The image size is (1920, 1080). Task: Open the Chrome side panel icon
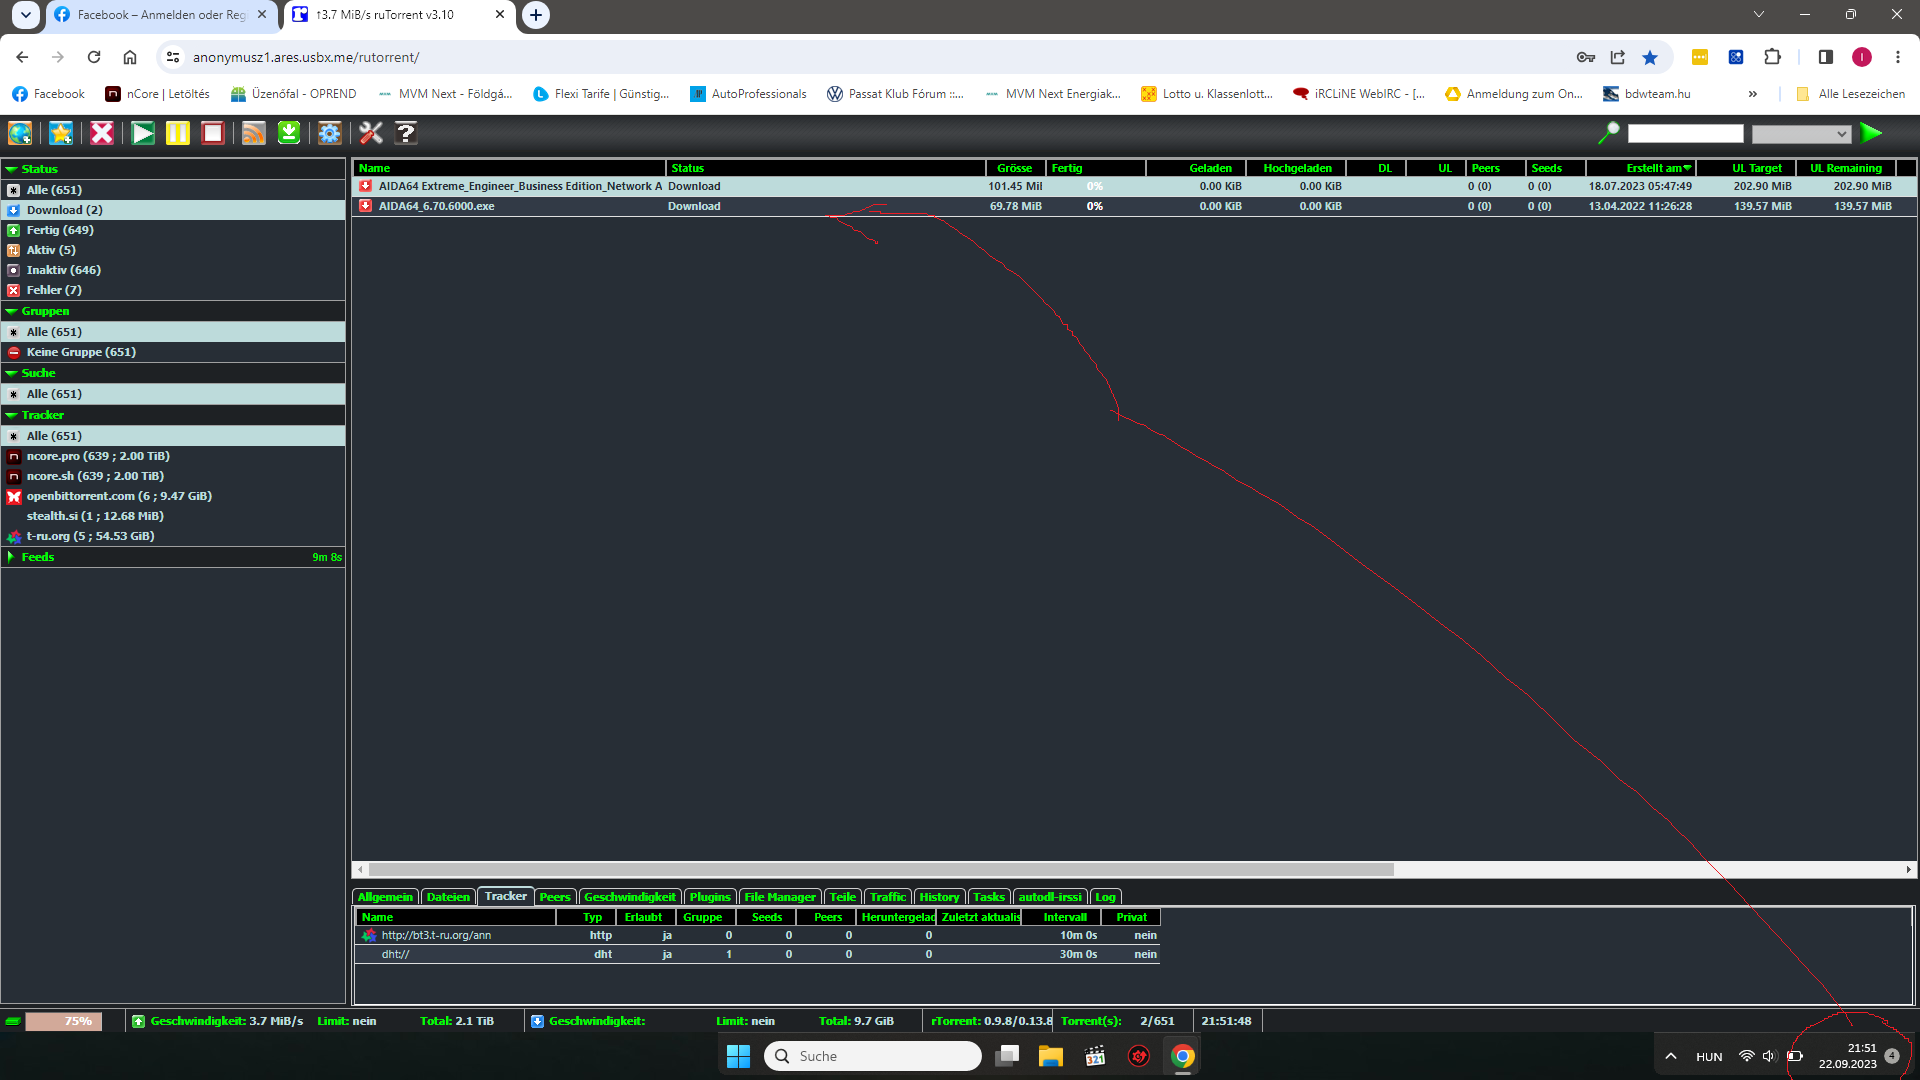(1826, 57)
